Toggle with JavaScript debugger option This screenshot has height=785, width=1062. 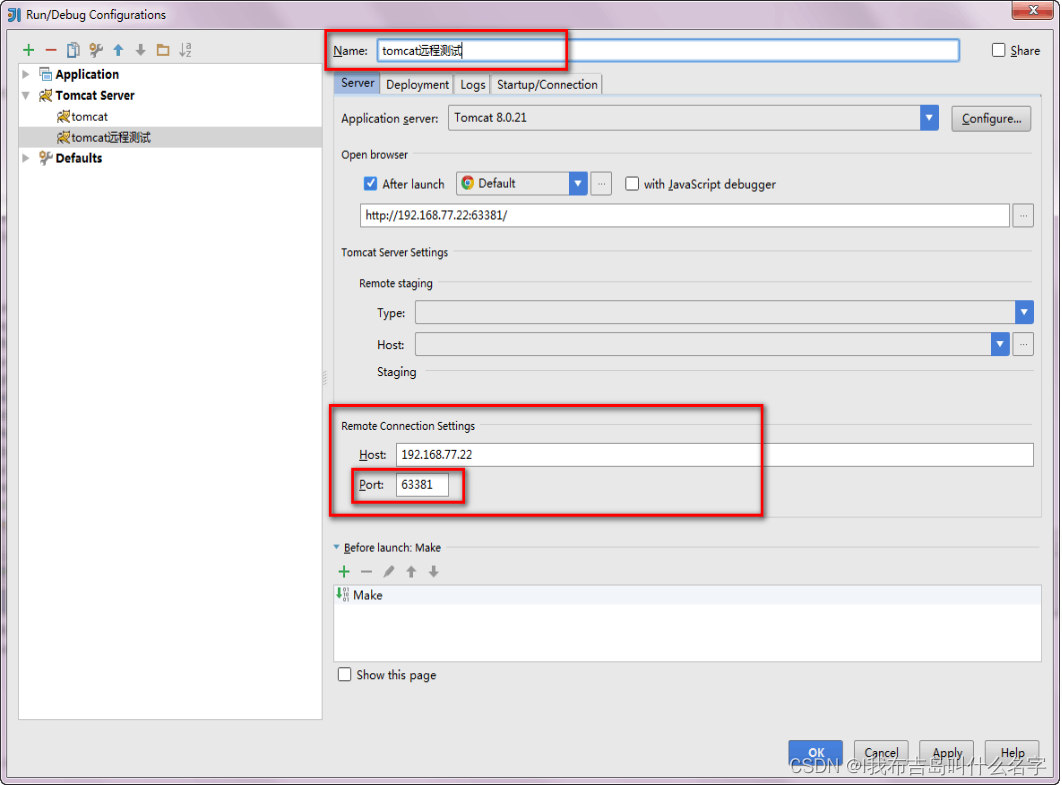[x=632, y=183]
